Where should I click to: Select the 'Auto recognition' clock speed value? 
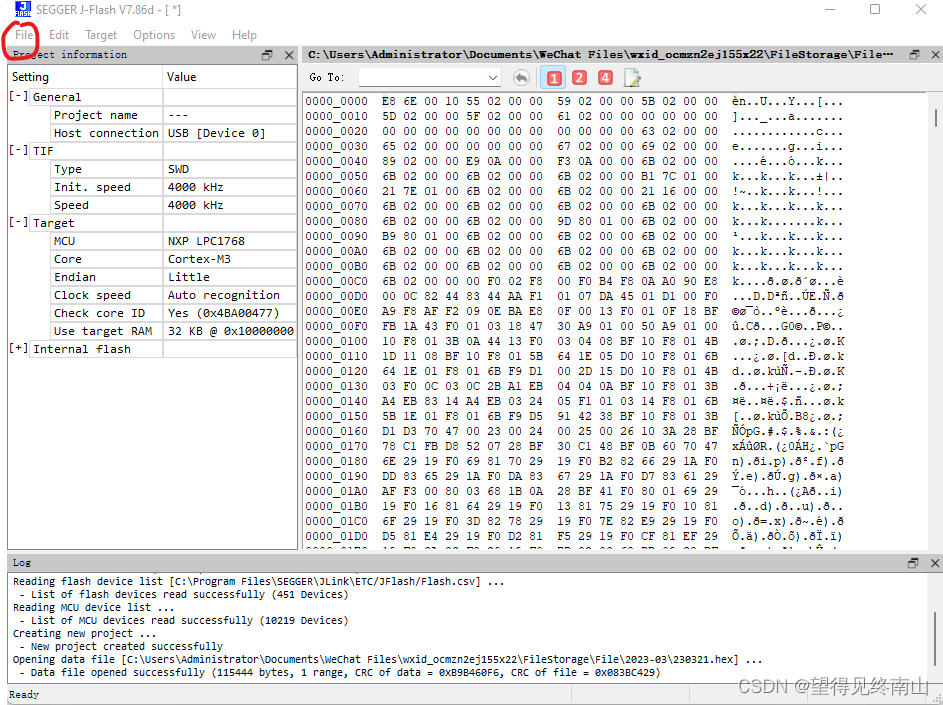click(224, 295)
